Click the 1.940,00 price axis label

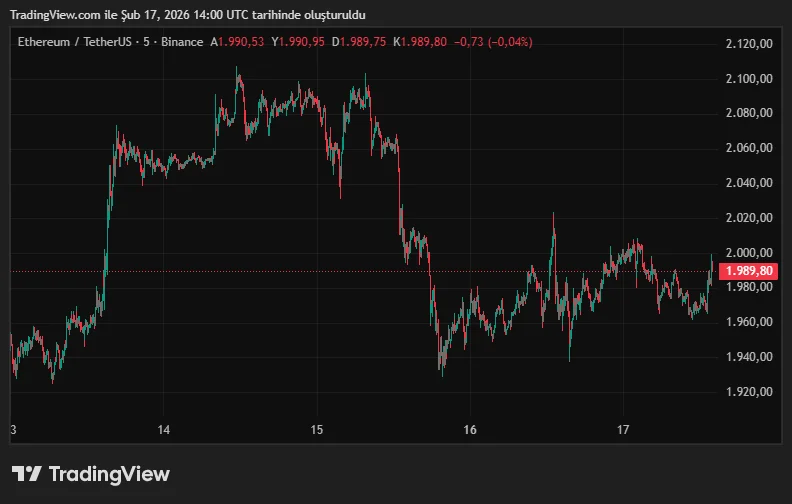[x=749, y=356]
